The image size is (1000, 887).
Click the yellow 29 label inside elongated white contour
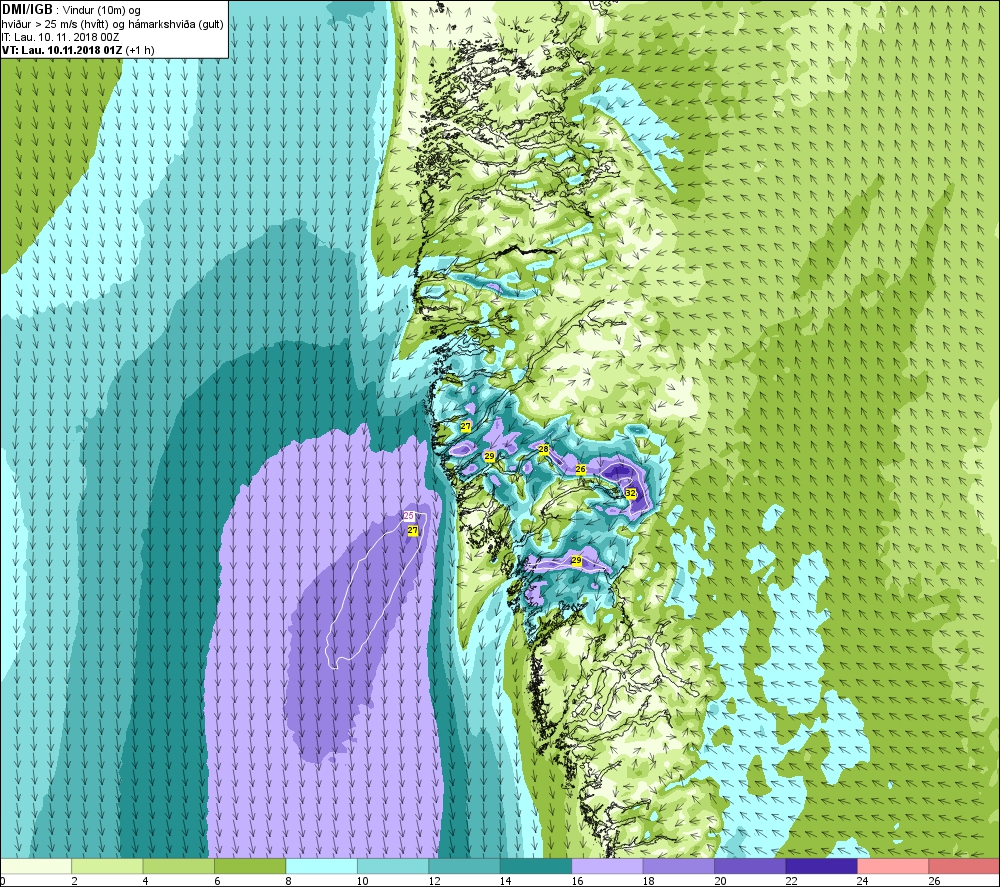coord(577,561)
